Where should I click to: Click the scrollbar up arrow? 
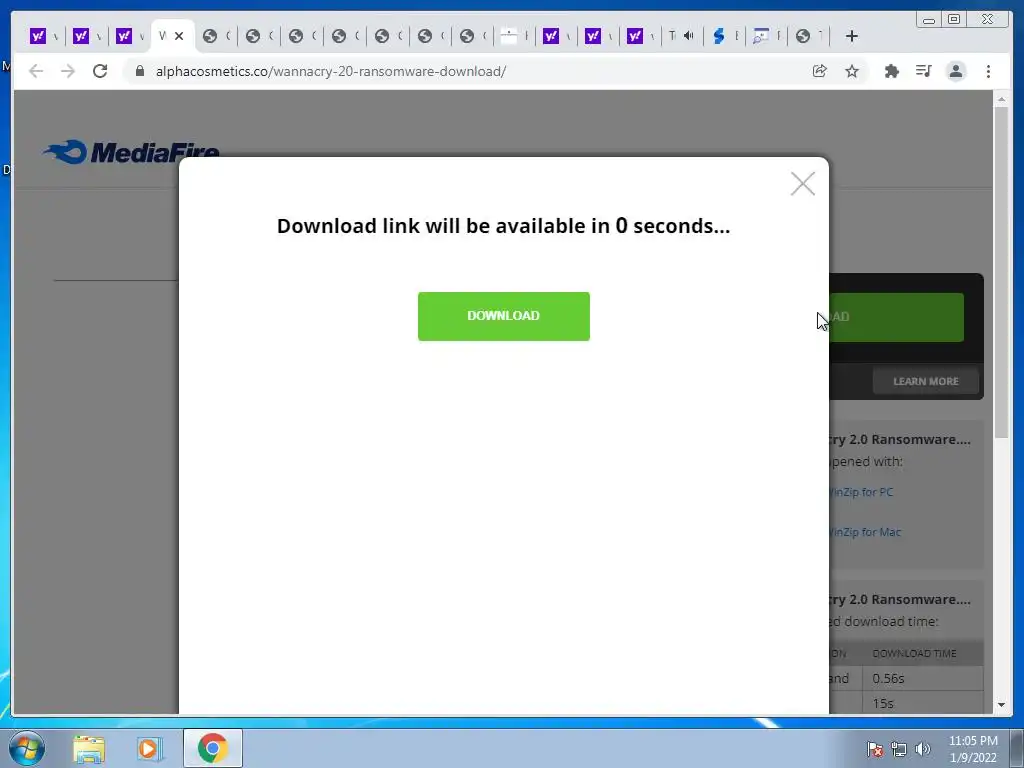(1002, 99)
